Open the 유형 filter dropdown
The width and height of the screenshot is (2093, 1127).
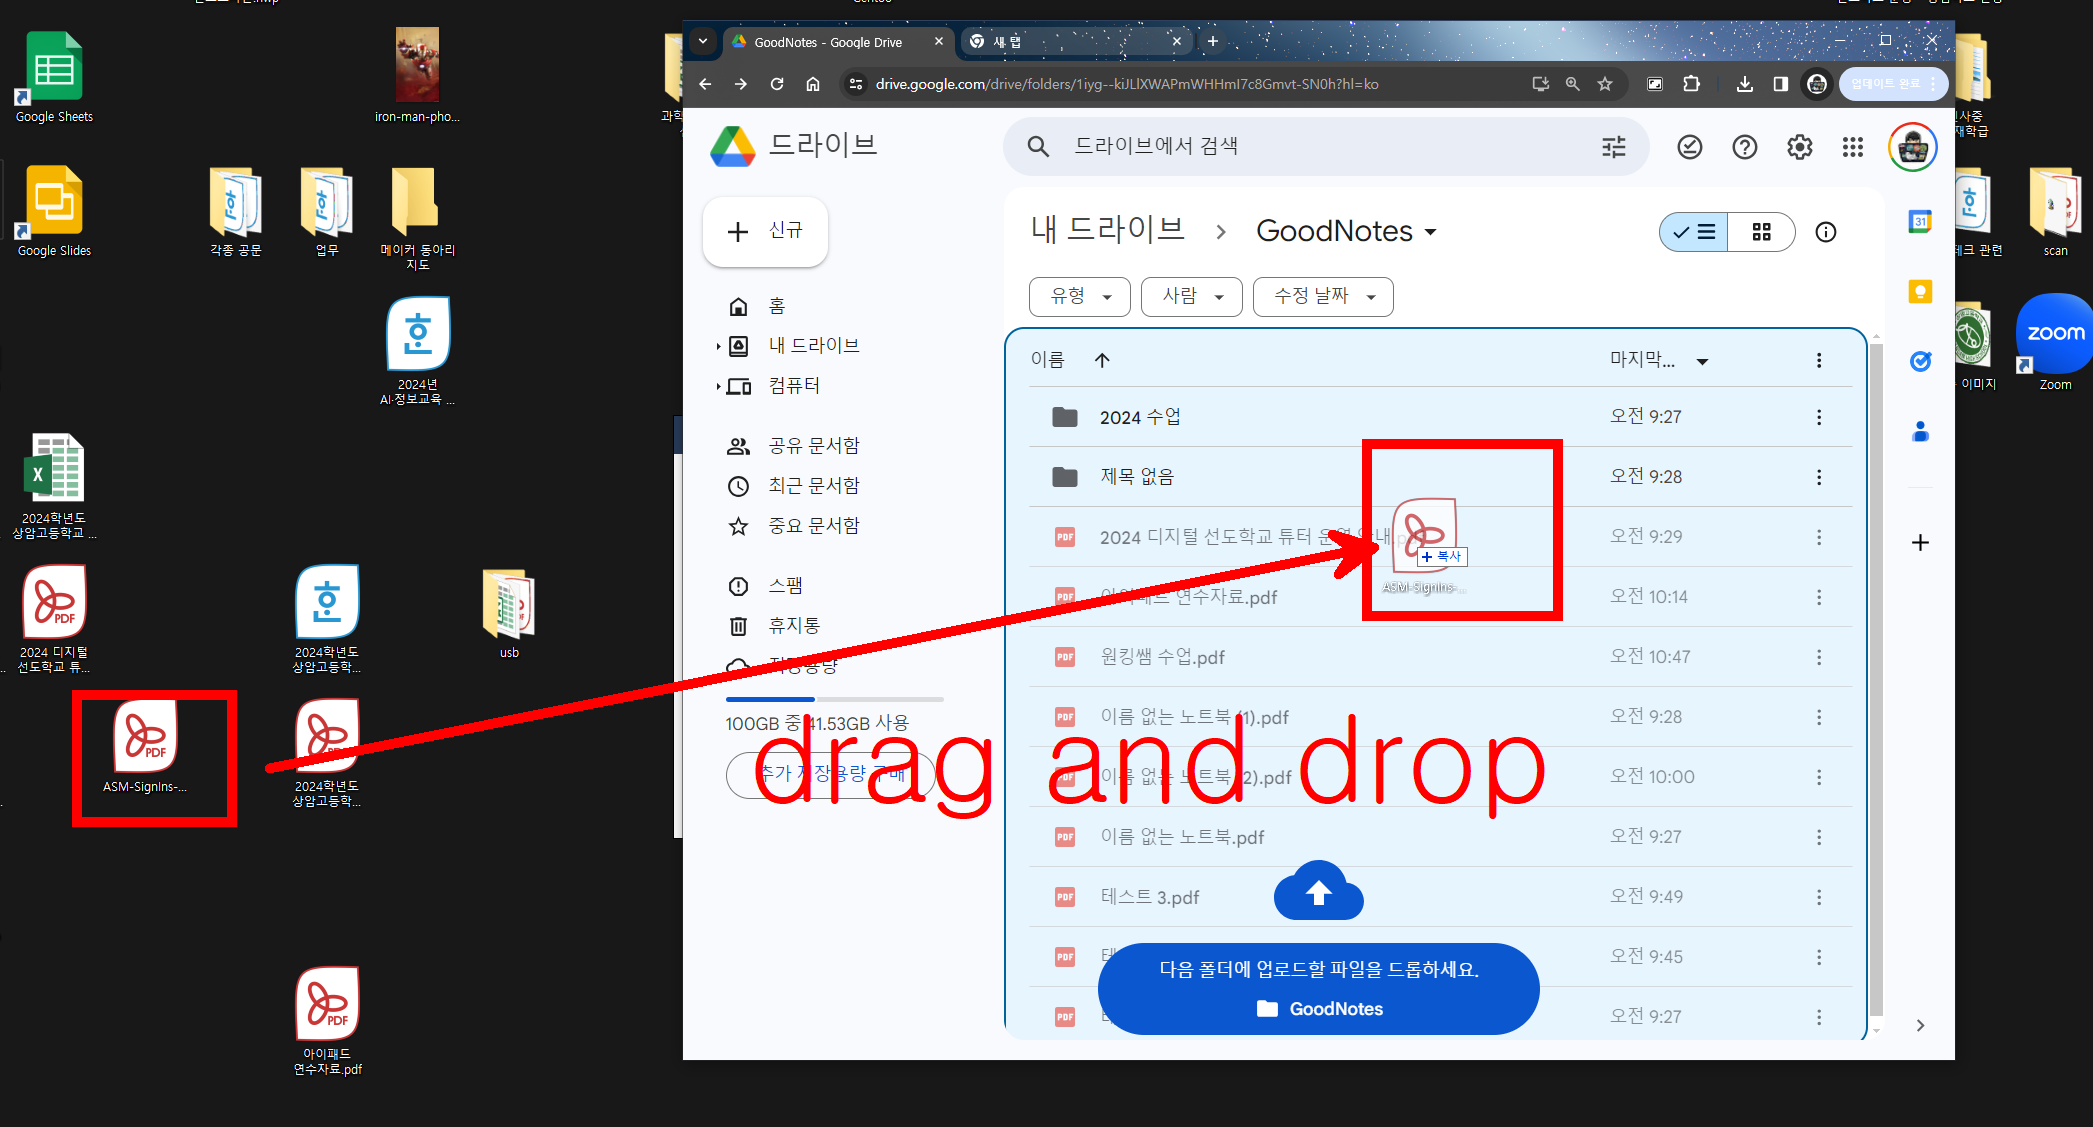[1080, 297]
